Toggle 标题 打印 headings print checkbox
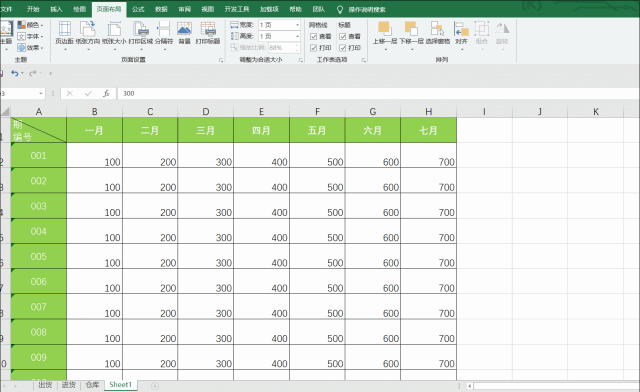640x392 pixels. 342,48
